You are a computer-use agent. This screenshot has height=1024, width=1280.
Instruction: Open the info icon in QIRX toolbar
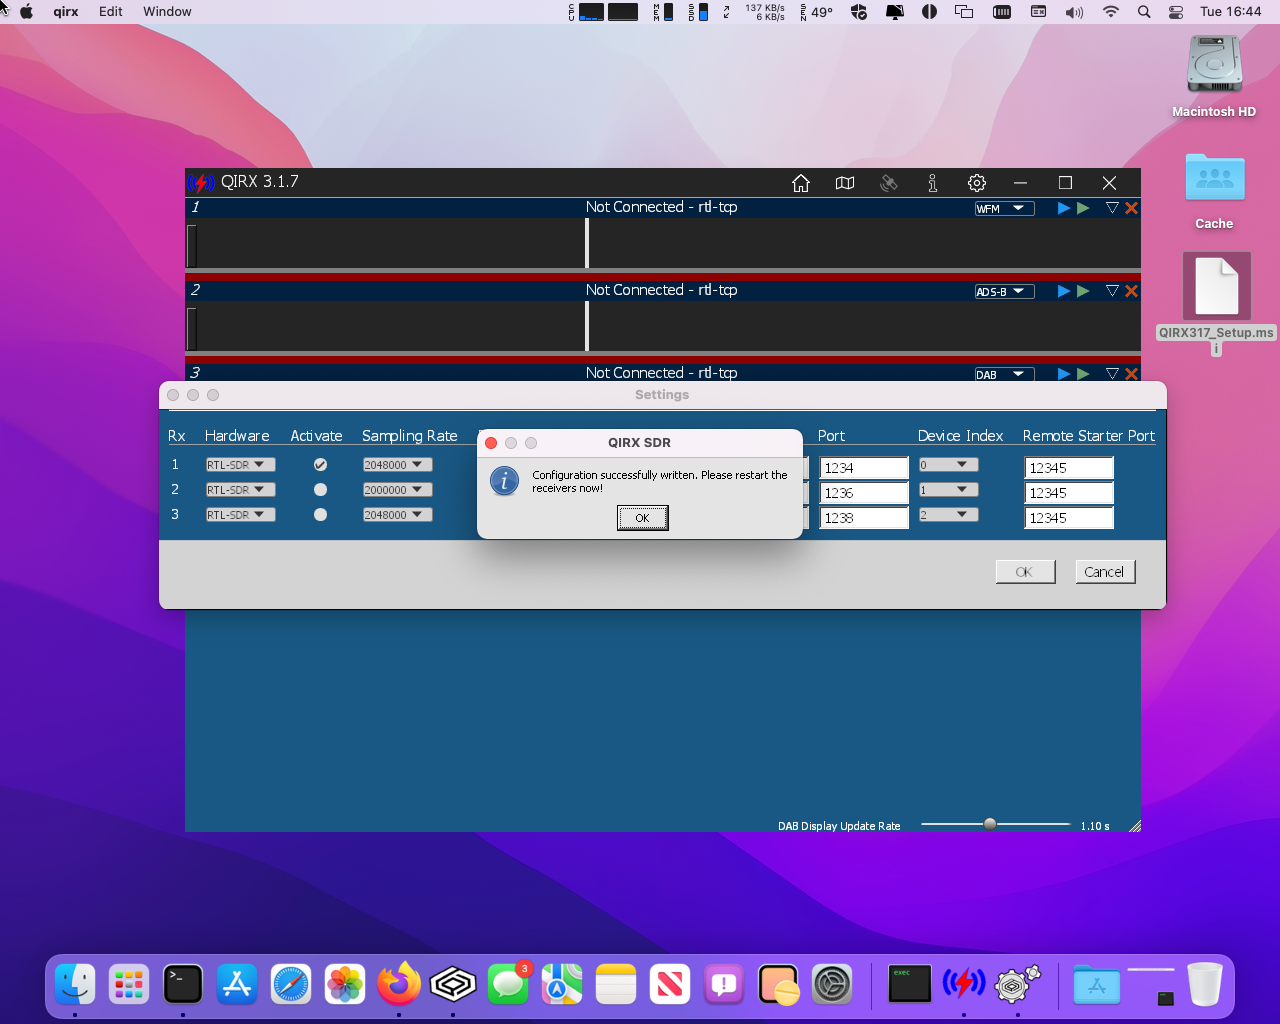[x=932, y=183]
